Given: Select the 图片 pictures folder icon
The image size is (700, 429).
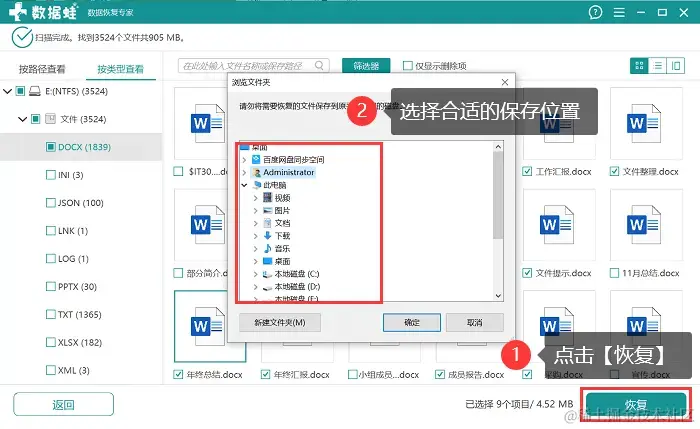Looking at the screenshot, I should (x=267, y=210).
